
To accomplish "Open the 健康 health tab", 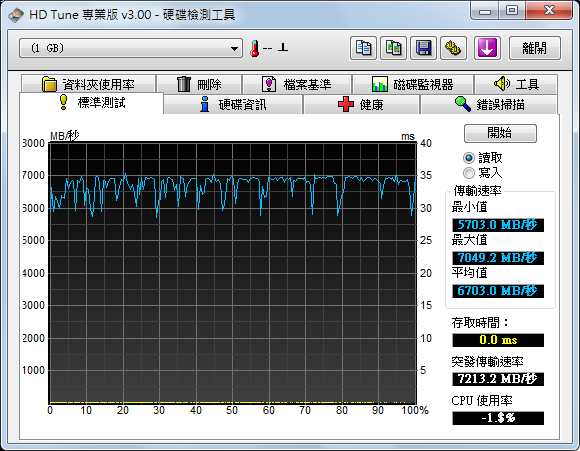I will [361, 104].
